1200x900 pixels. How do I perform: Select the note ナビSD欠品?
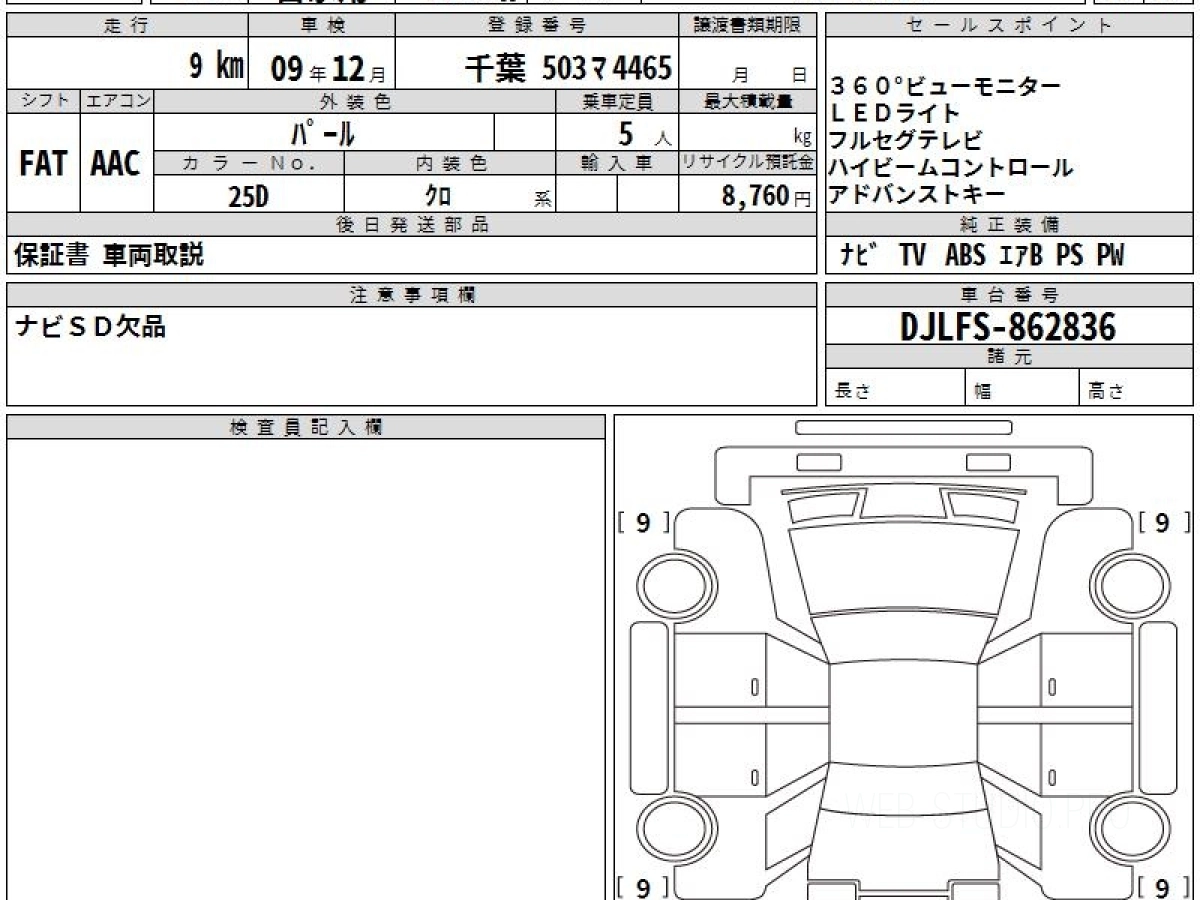pyautogui.click(x=90, y=326)
